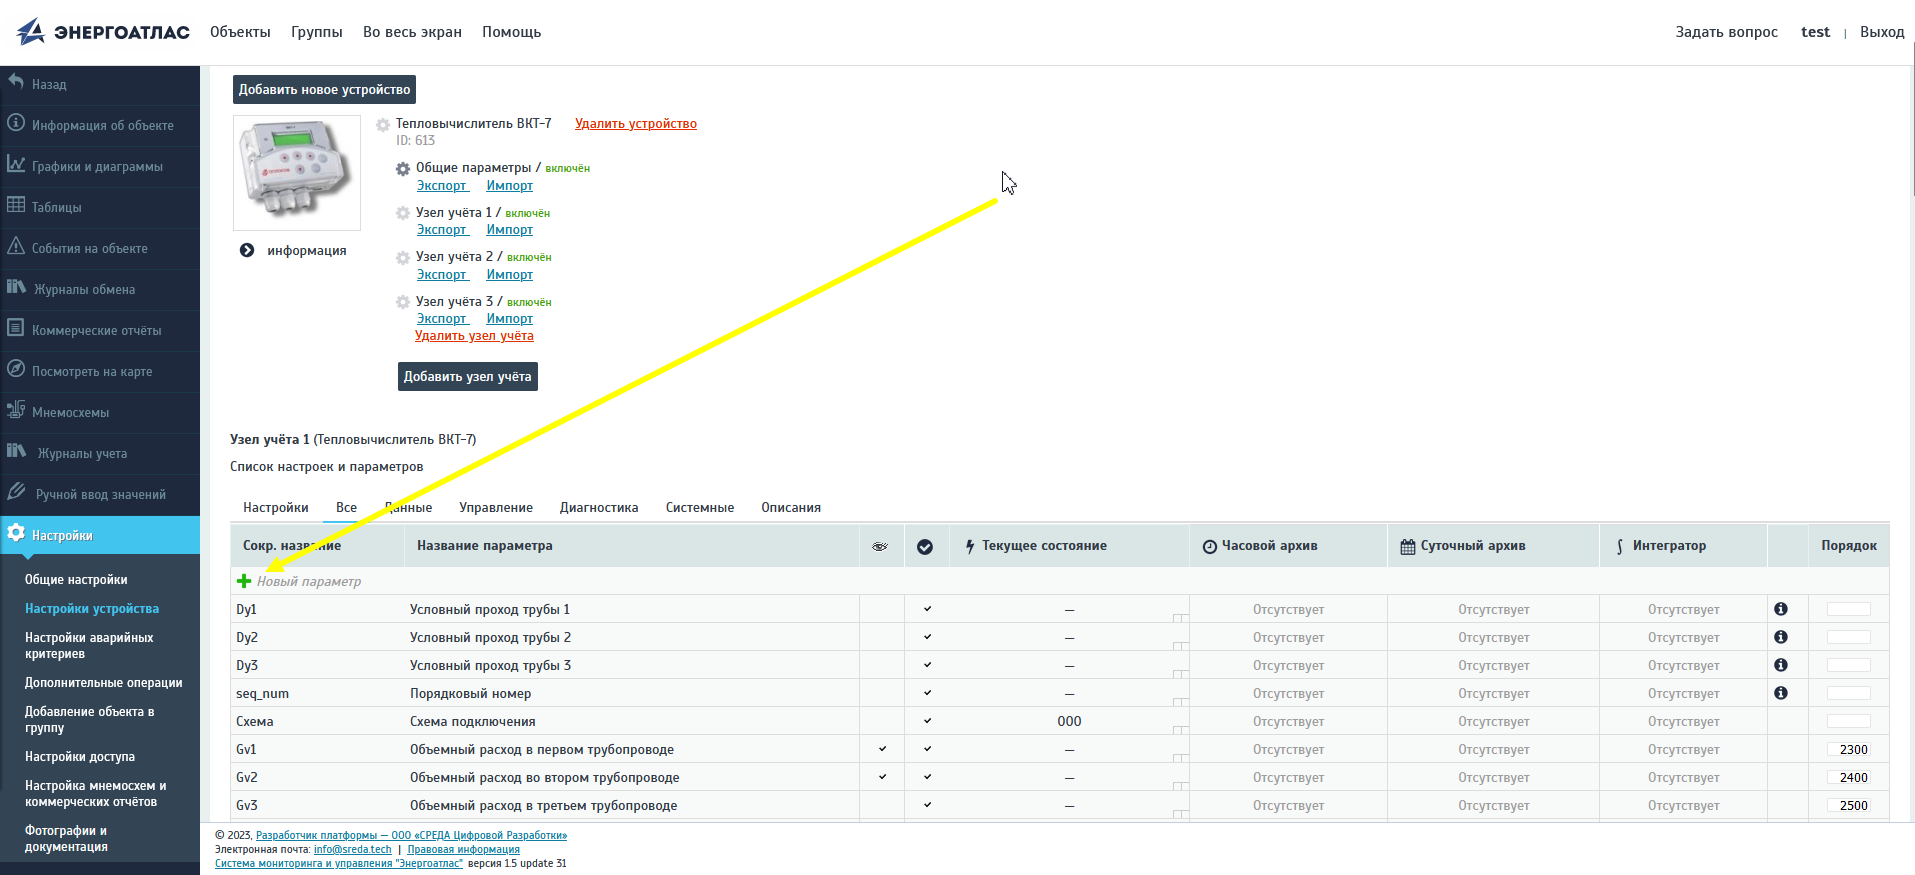1915x875 pixels.
Task: Switch to the Диагностика tab
Action: (599, 507)
